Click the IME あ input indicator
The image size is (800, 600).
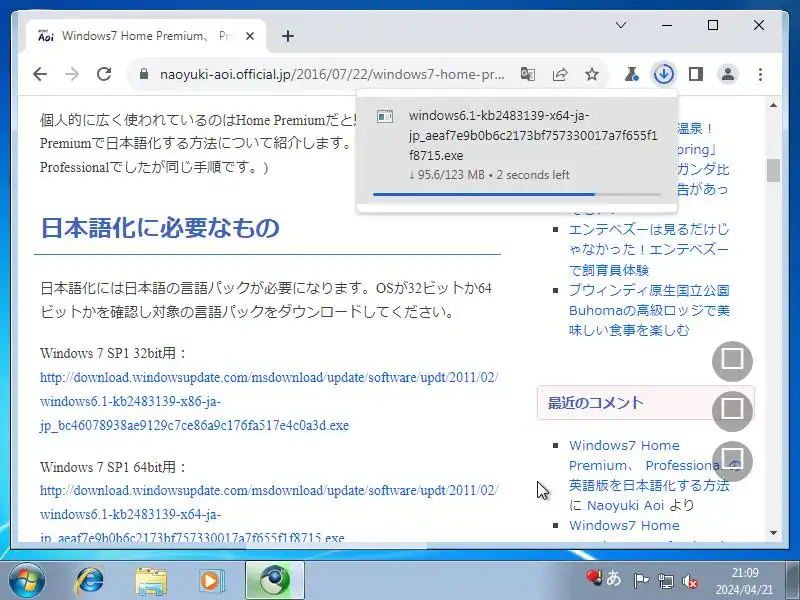[614, 578]
